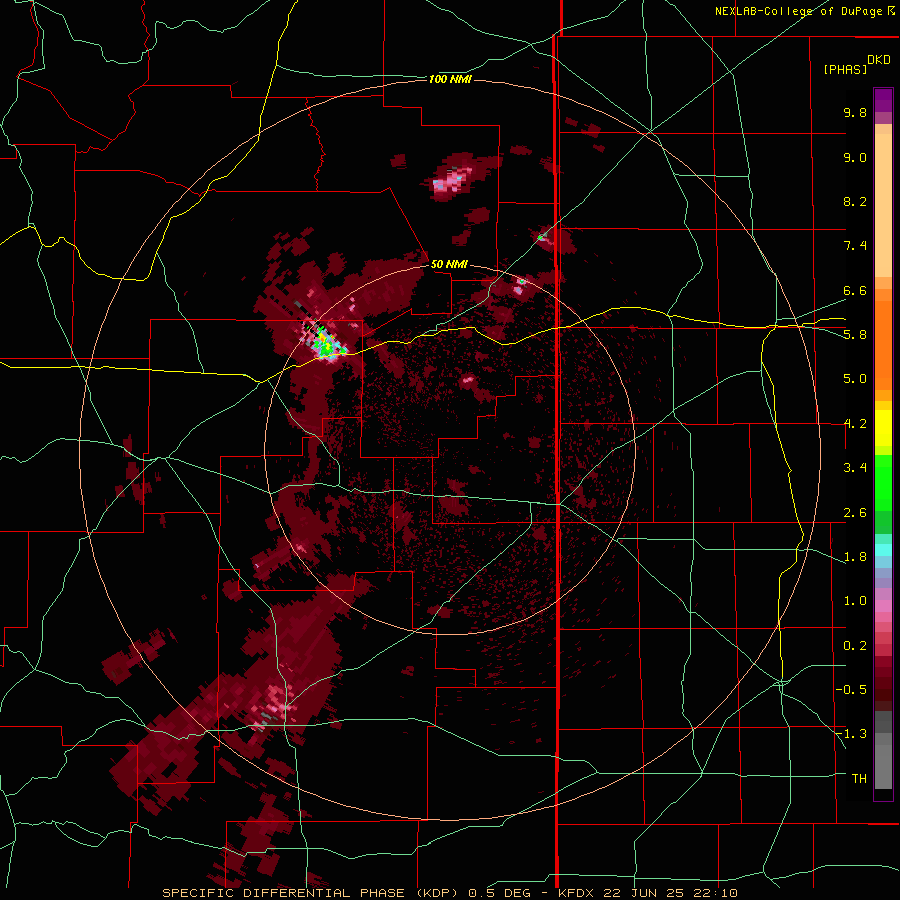Viewport: 900px width, 900px height.
Task: Click the 9.8 scale value
Action: [x=855, y=112]
